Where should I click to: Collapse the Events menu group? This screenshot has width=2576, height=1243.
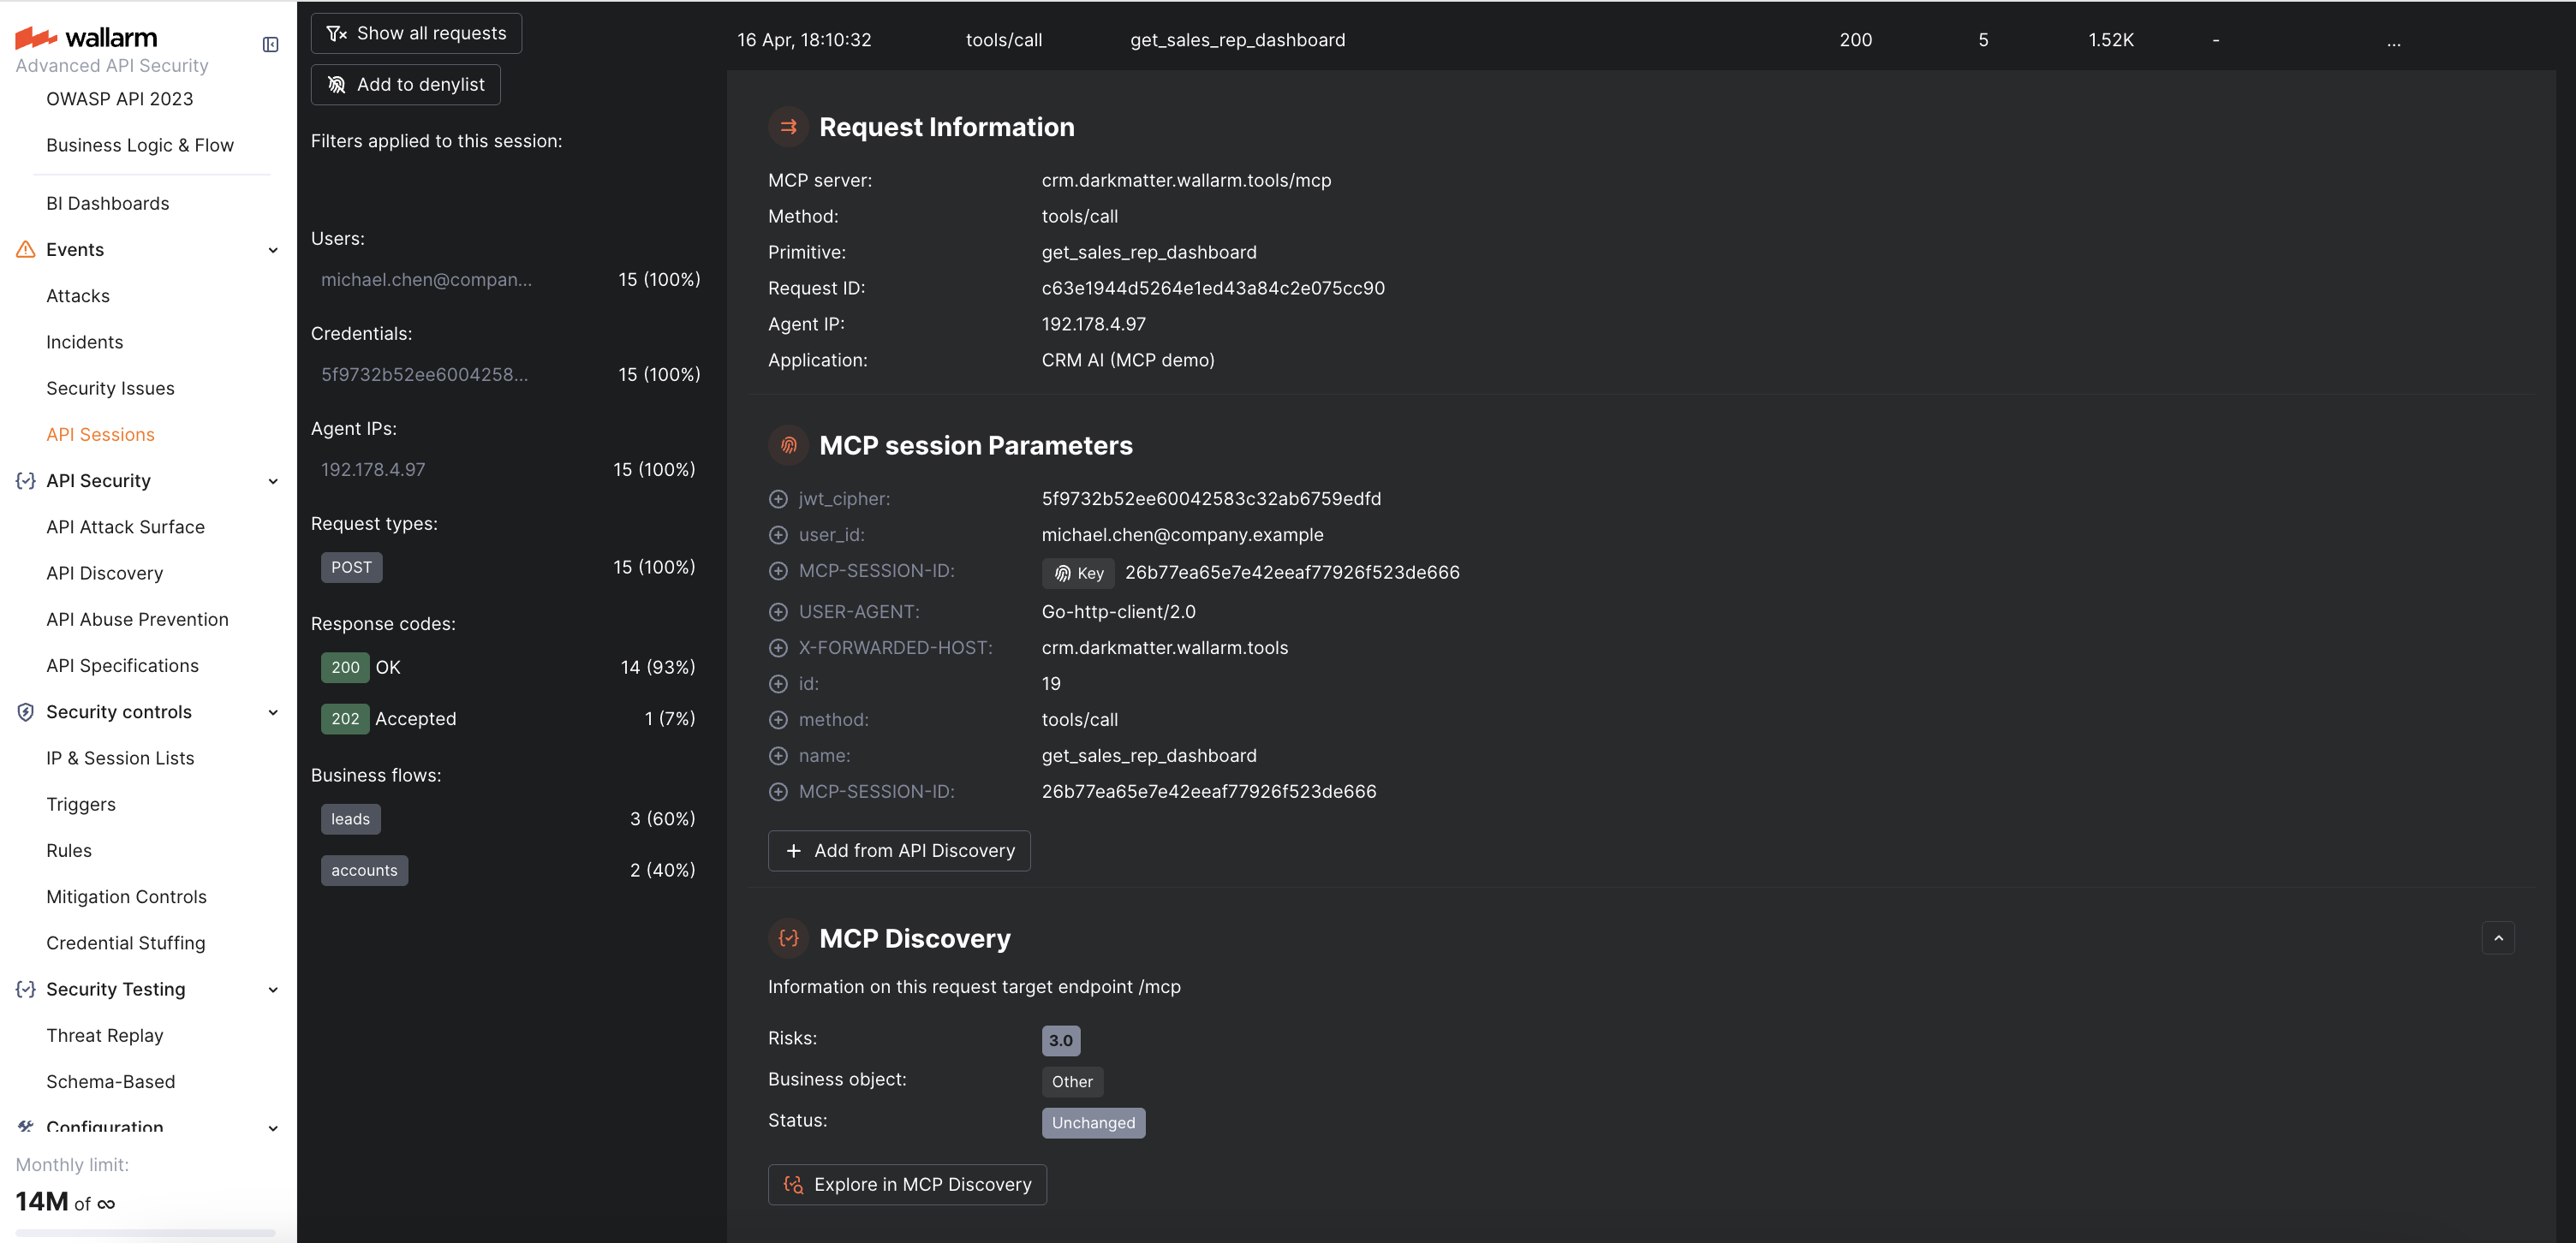[x=273, y=250]
